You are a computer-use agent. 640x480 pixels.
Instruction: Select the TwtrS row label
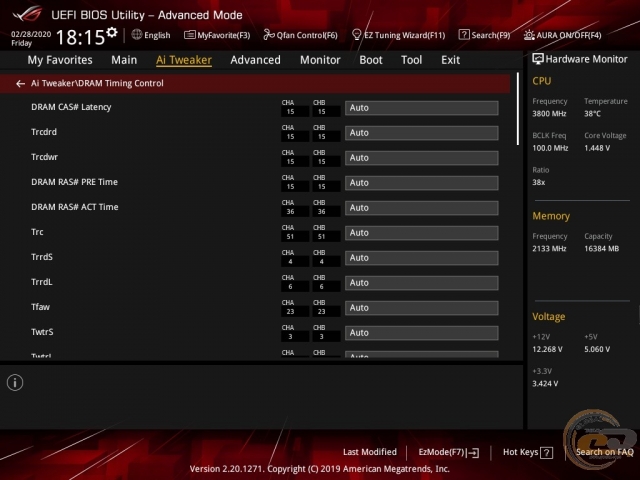(42, 332)
